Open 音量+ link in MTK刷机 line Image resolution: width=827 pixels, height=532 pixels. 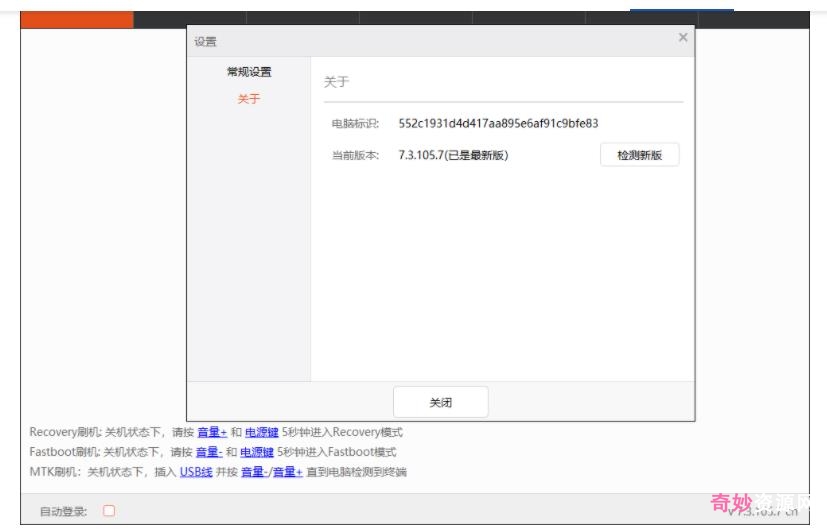point(286,472)
